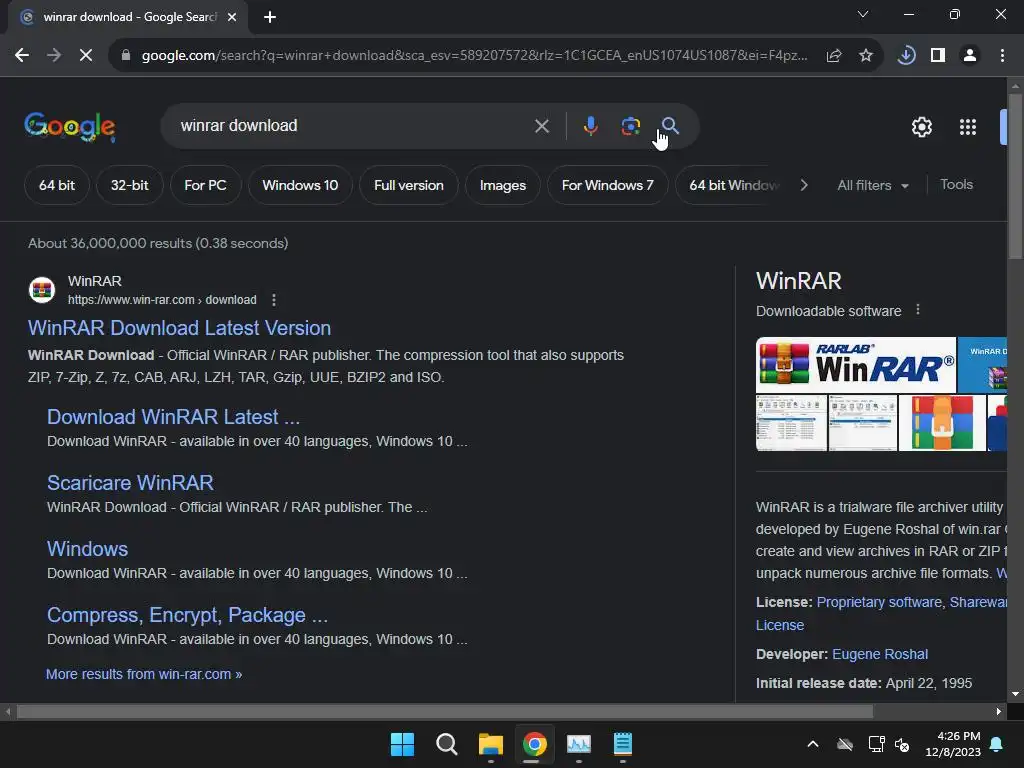Open the Compress, Encrypt, Package sitelink

(187, 615)
